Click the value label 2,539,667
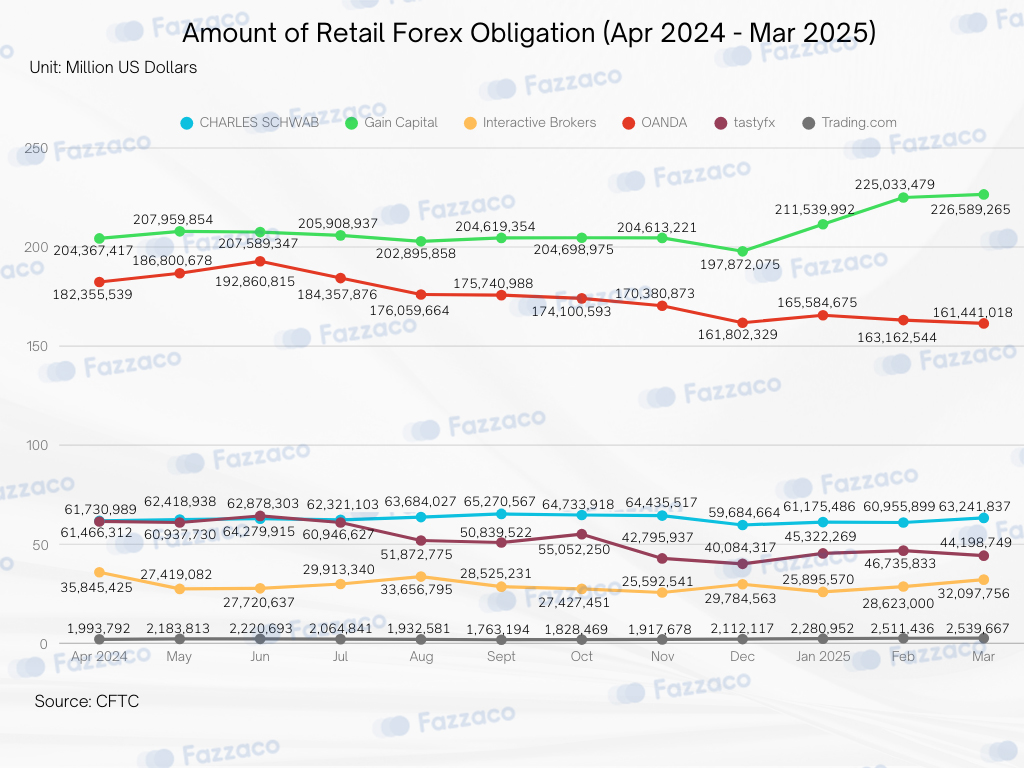Image resolution: width=1024 pixels, height=768 pixels. pyautogui.click(x=978, y=629)
